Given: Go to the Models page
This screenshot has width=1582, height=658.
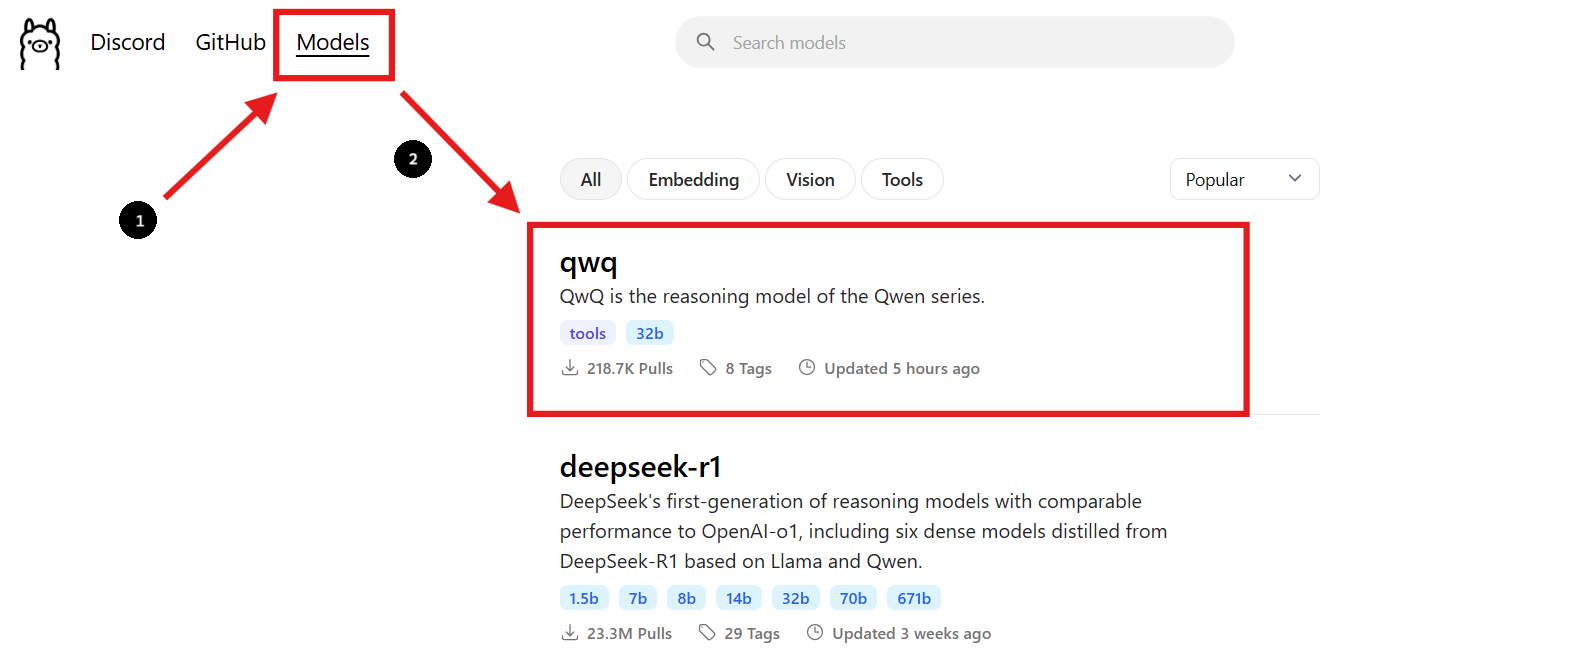Looking at the screenshot, I should (333, 42).
